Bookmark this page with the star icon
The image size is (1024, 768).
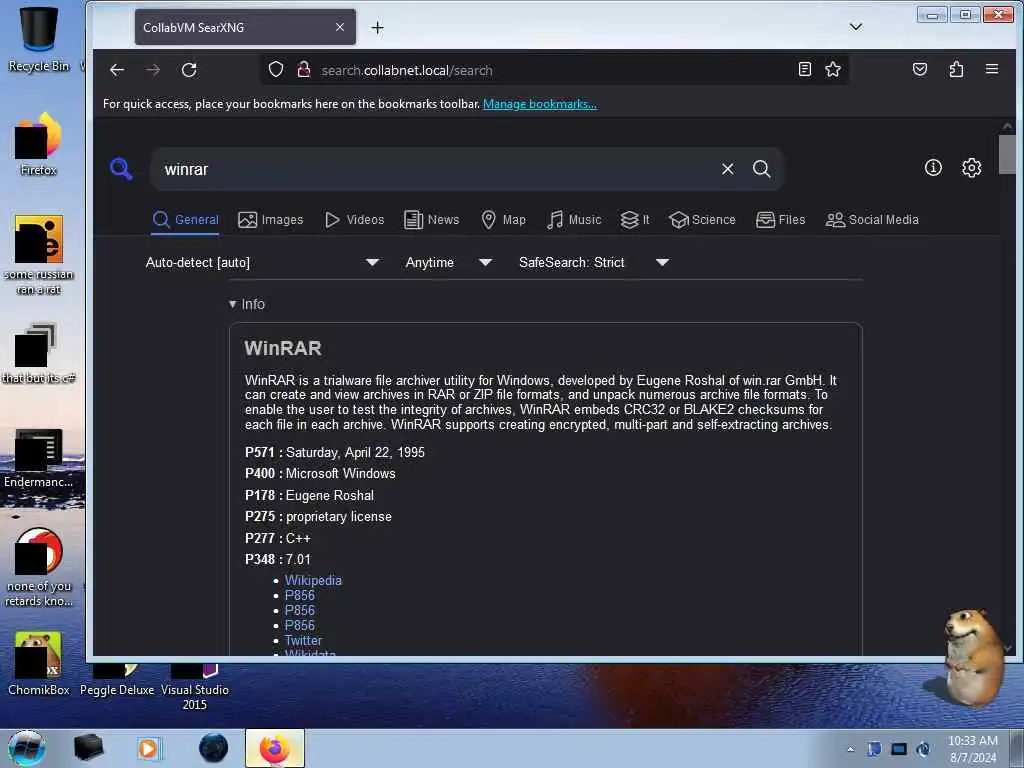[x=833, y=69]
